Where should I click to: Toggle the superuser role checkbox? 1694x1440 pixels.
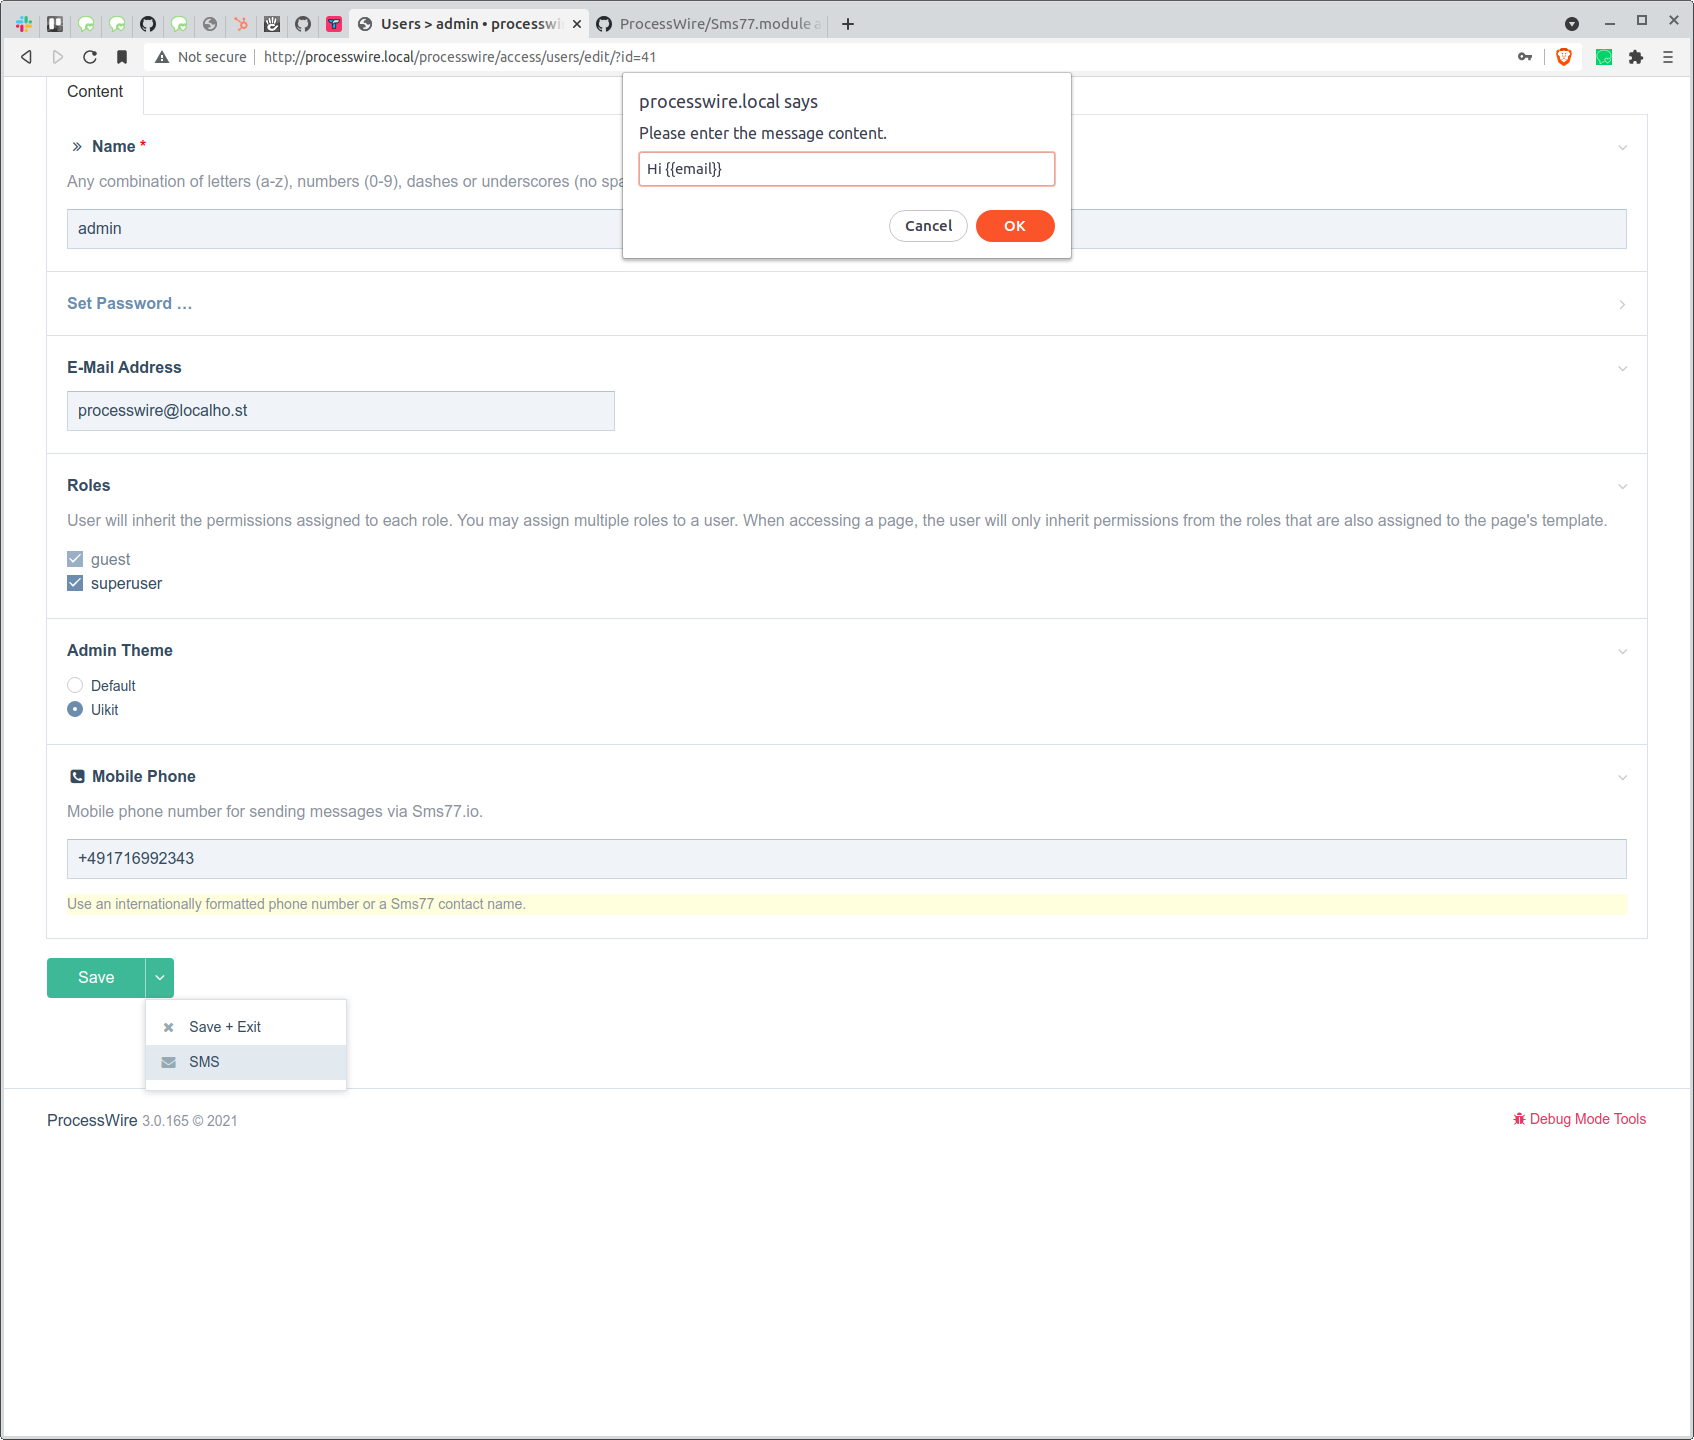pos(75,583)
